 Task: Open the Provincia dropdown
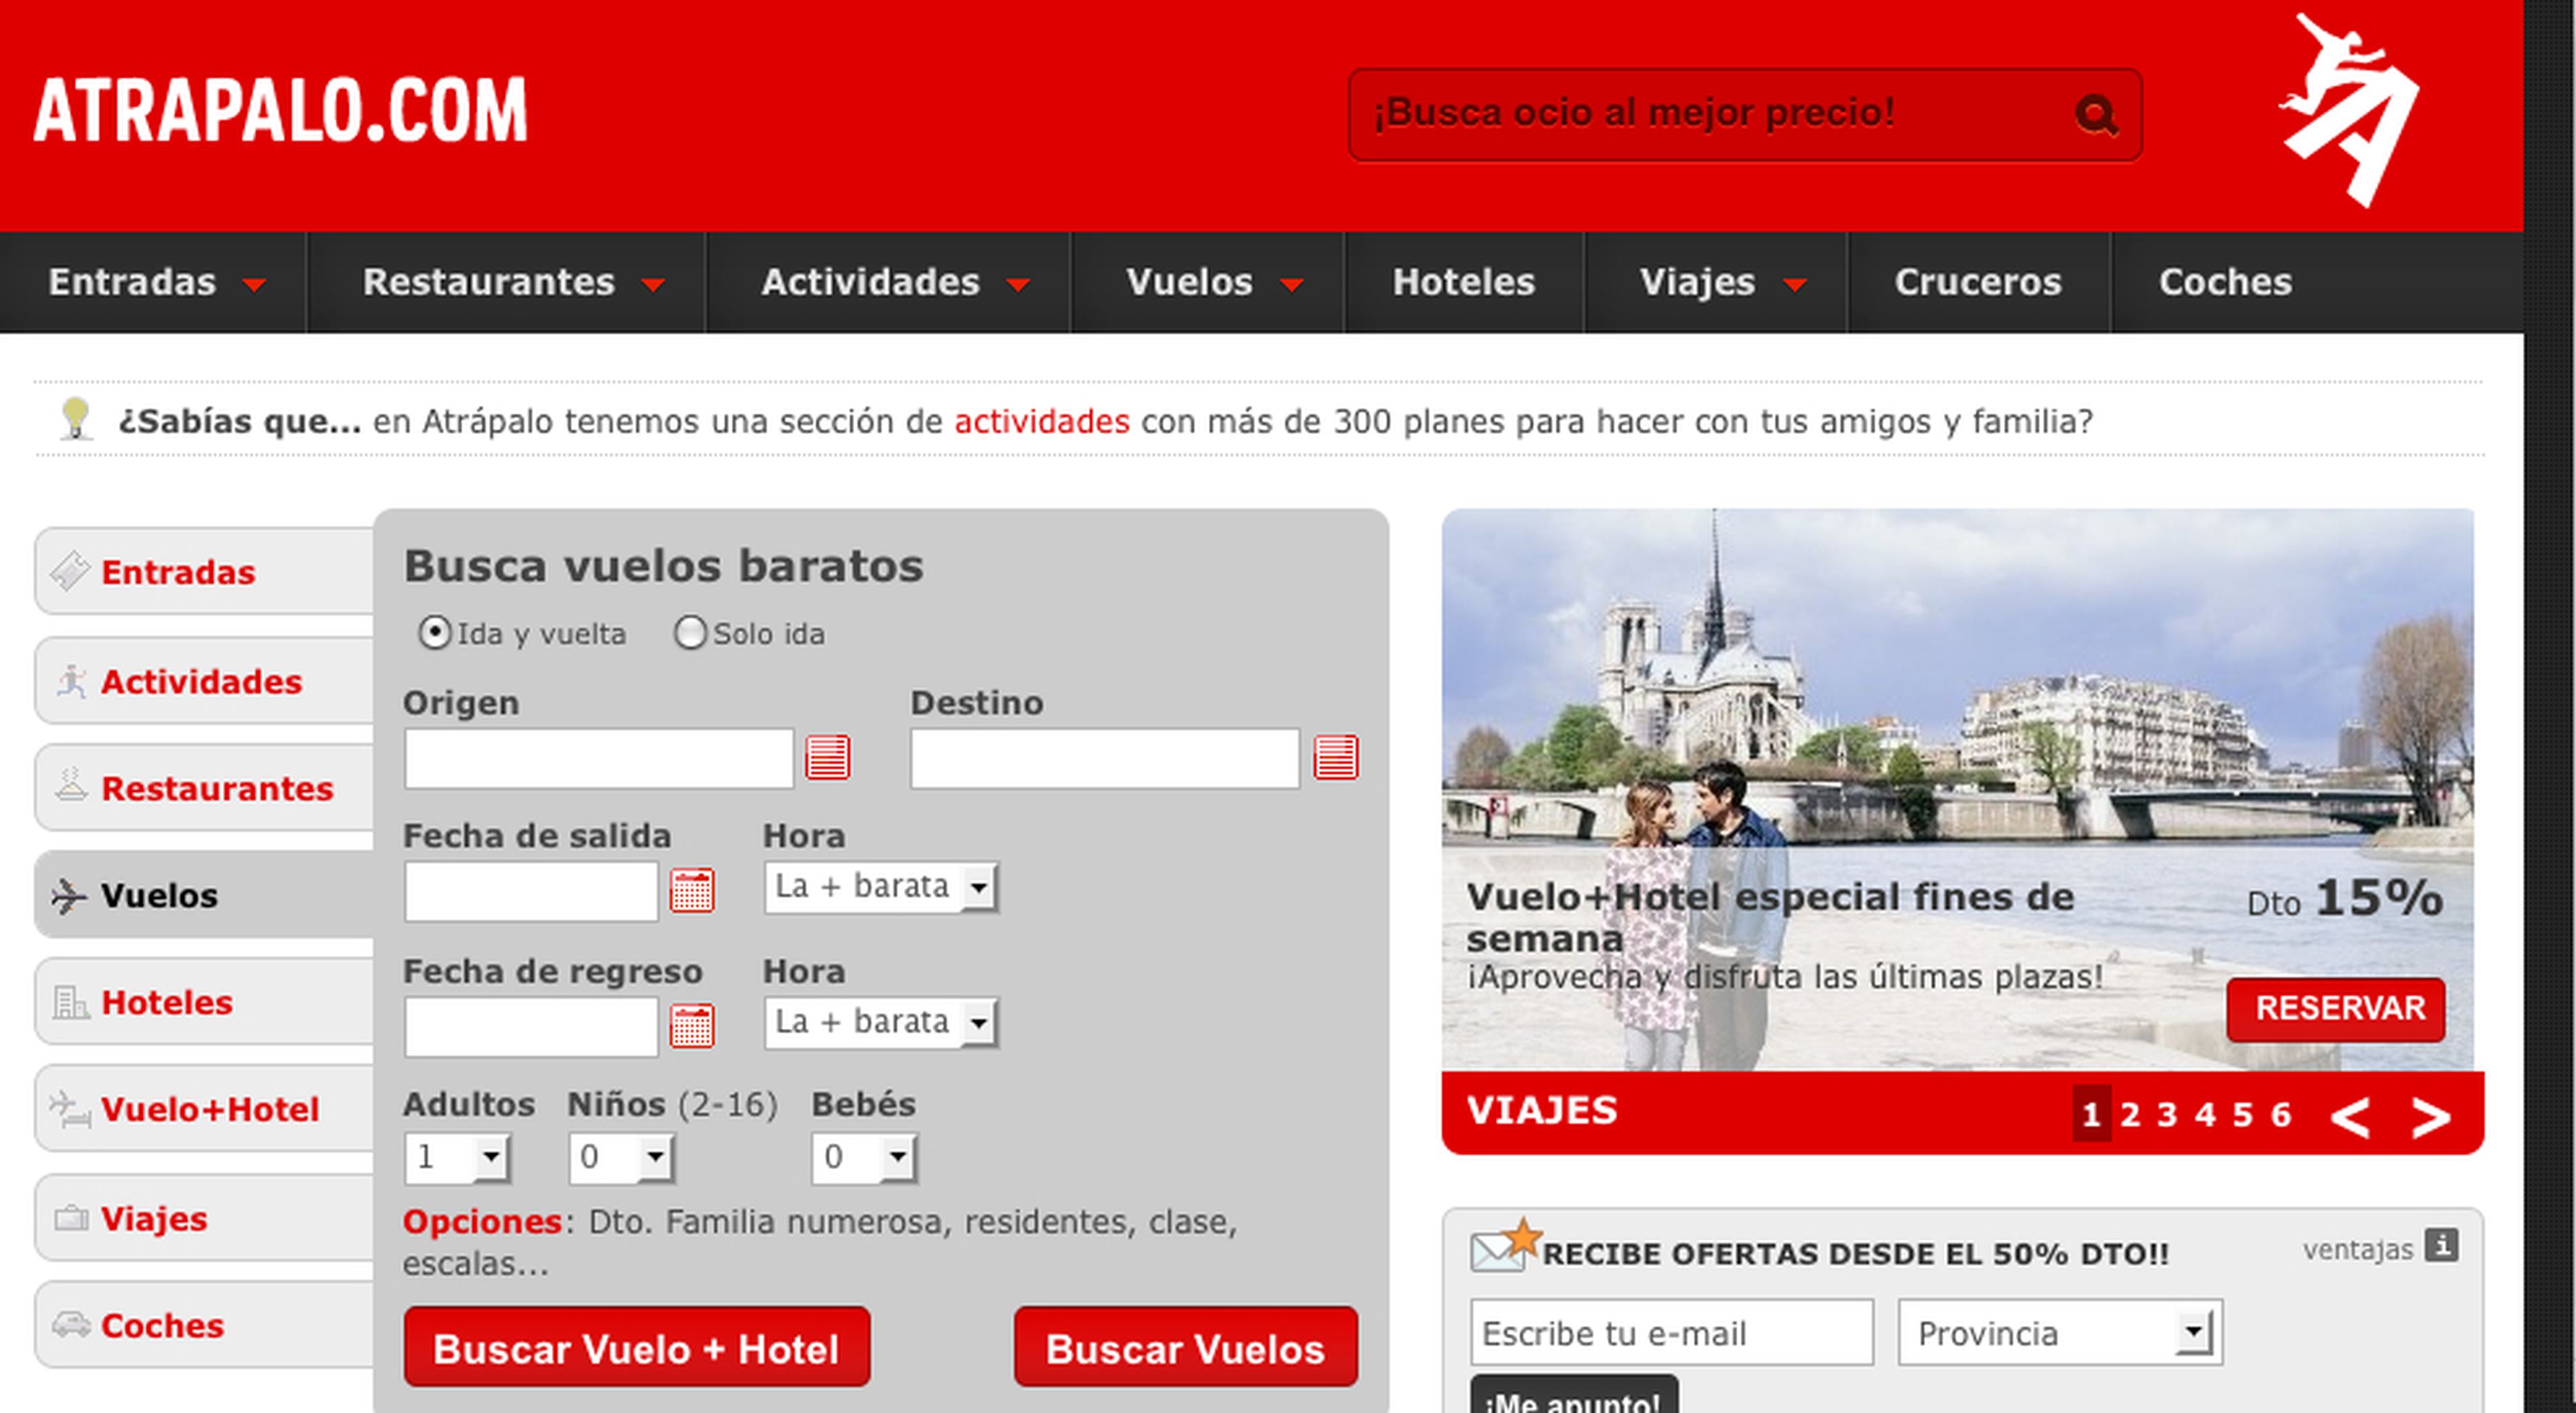(2060, 1332)
